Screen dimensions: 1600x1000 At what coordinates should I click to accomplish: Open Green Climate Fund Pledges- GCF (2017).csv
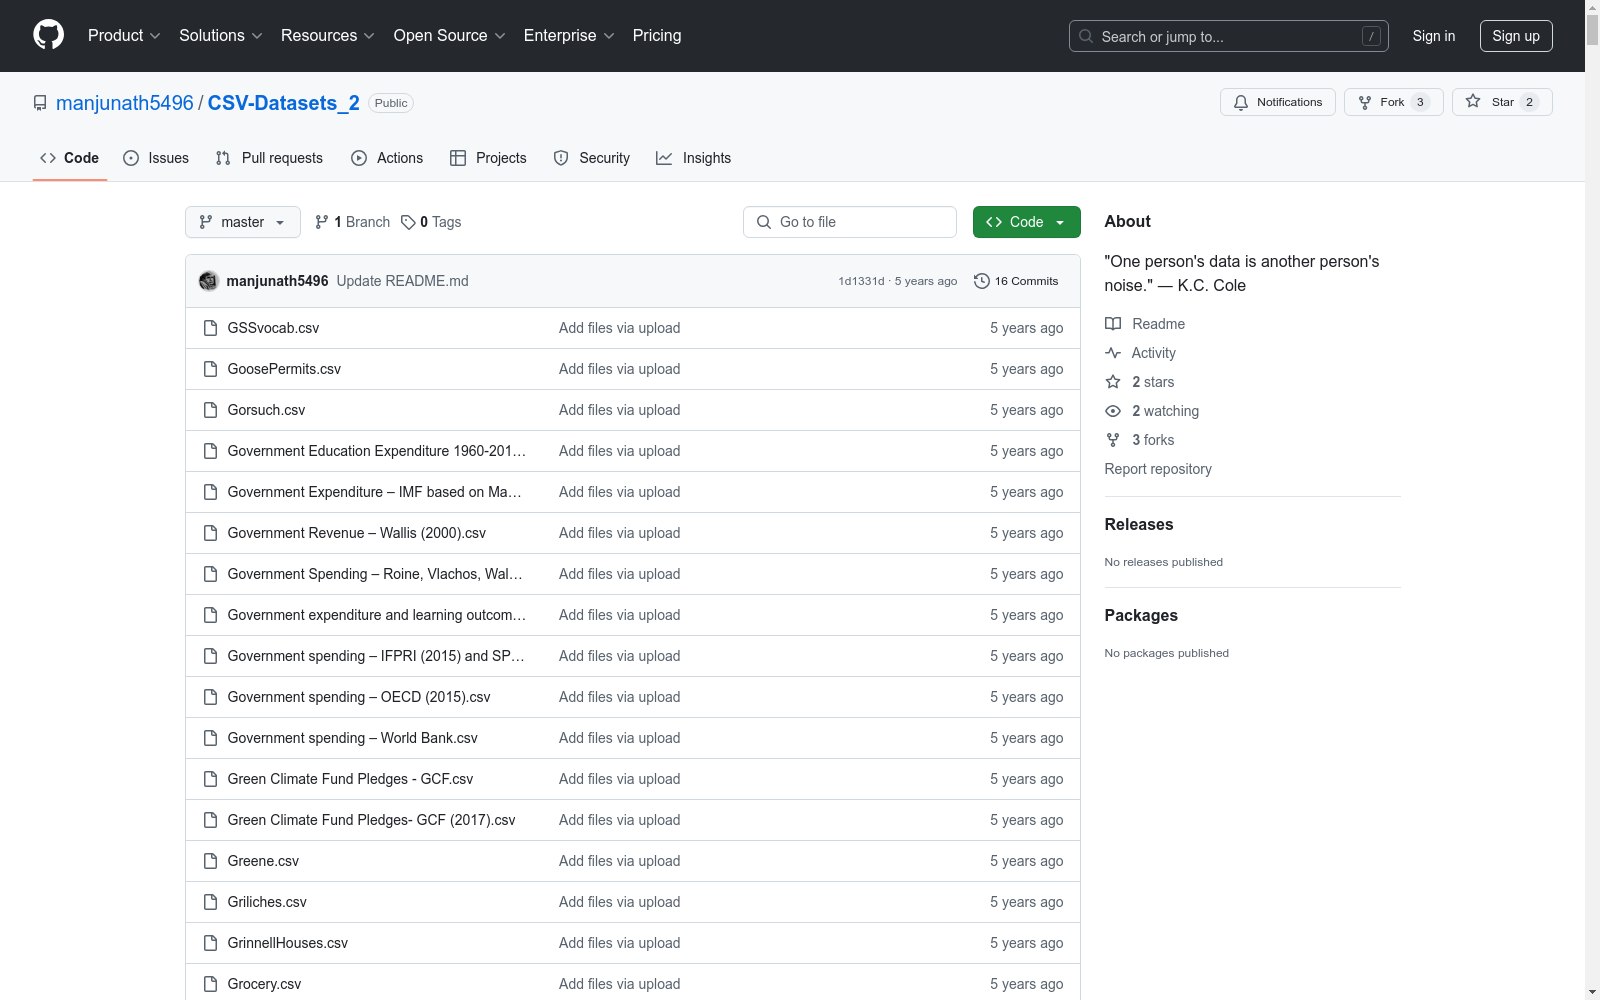tap(372, 820)
